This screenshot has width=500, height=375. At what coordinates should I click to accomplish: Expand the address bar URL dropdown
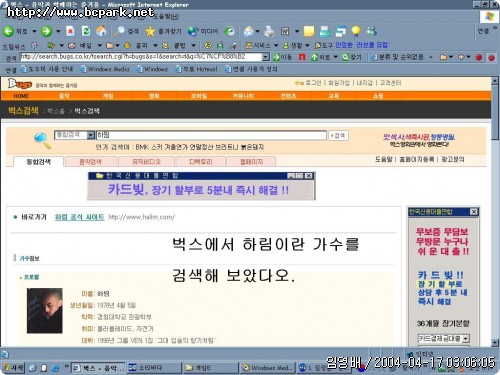[265, 57]
